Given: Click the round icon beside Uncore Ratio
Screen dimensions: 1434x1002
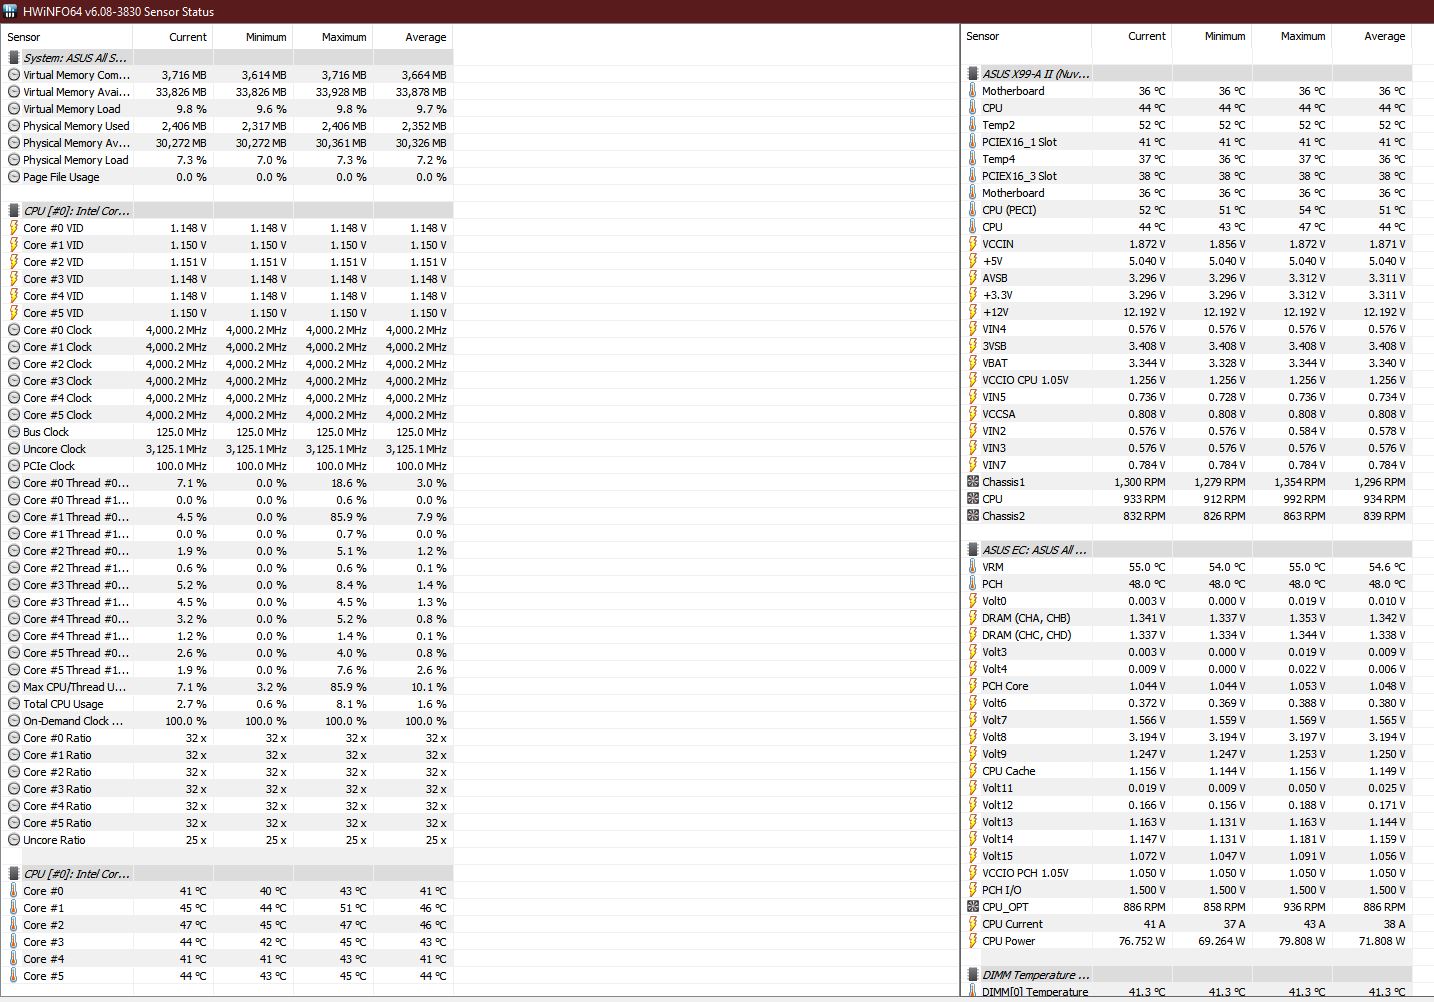Looking at the screenshot, I should [14, 840].
